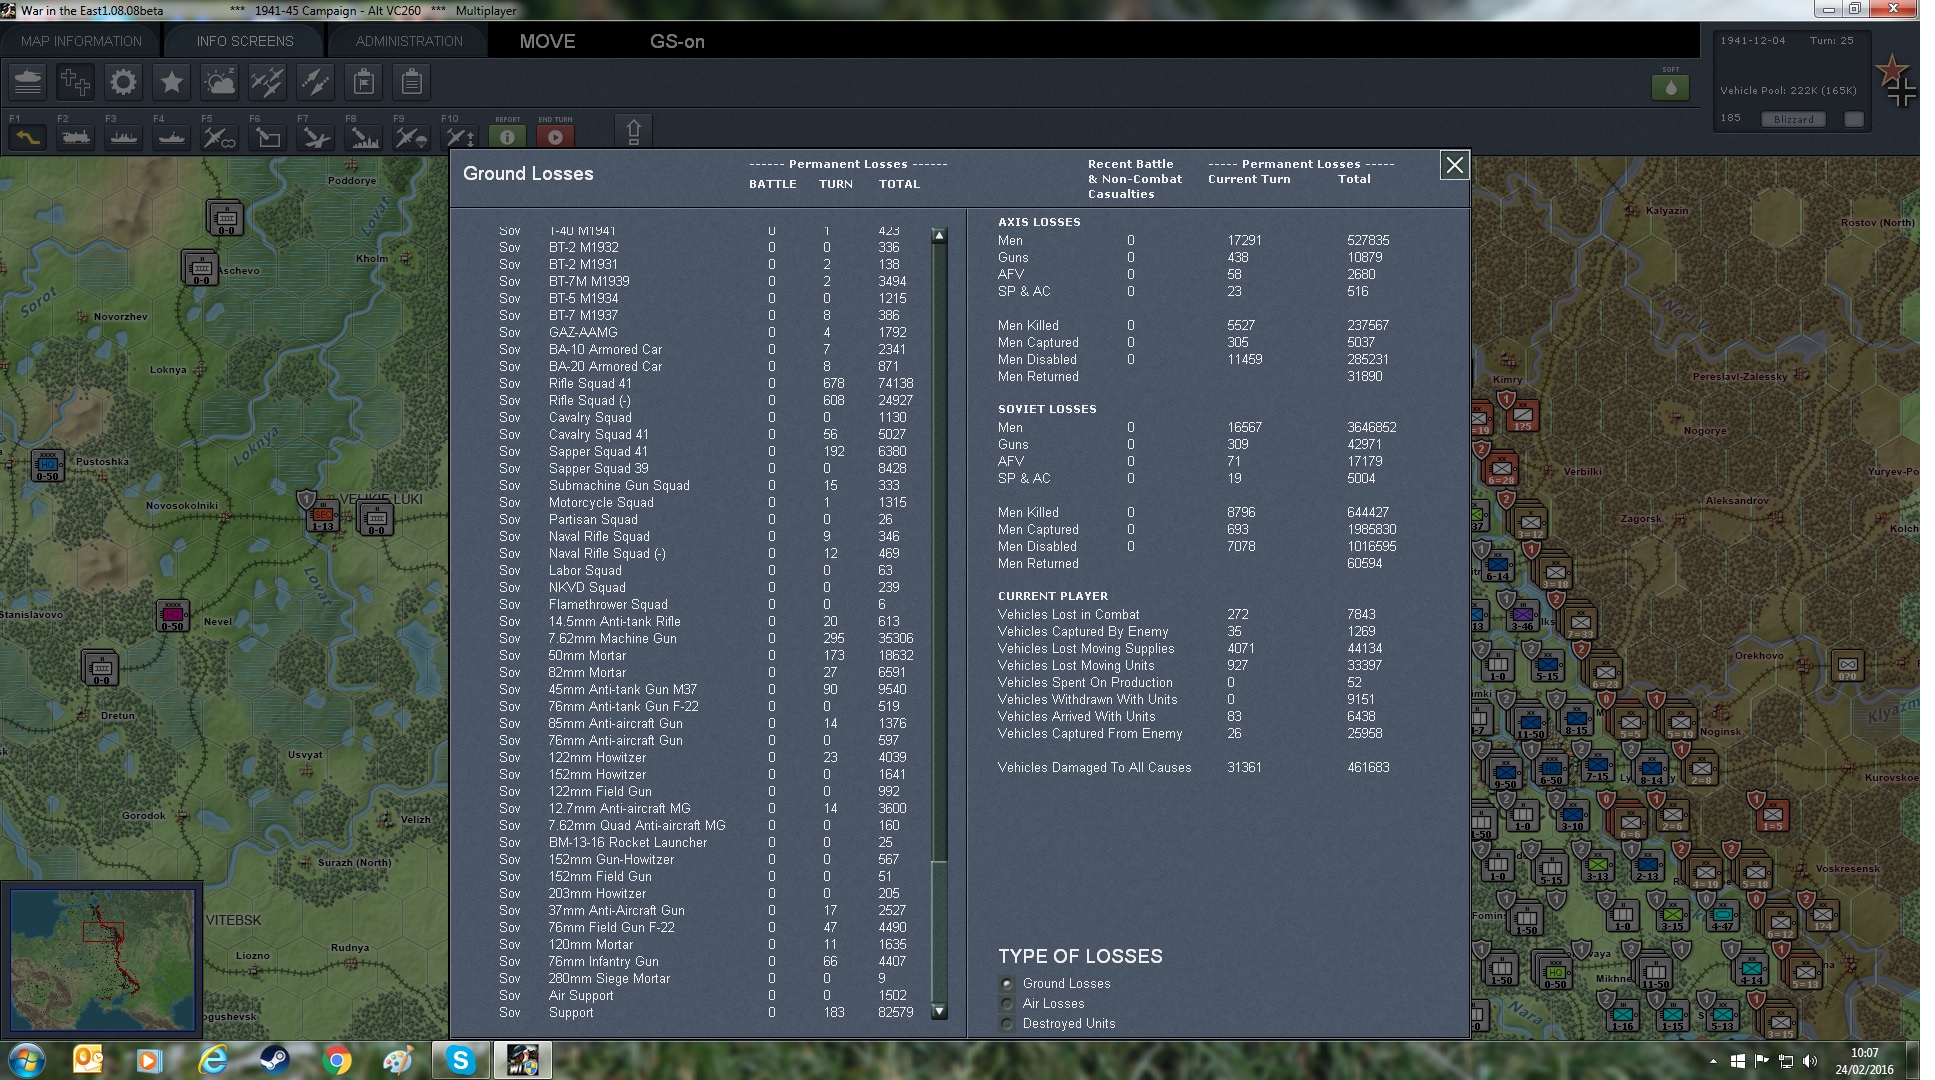Select the 7.62mm Machine Gun row

[x=707, y=638]
